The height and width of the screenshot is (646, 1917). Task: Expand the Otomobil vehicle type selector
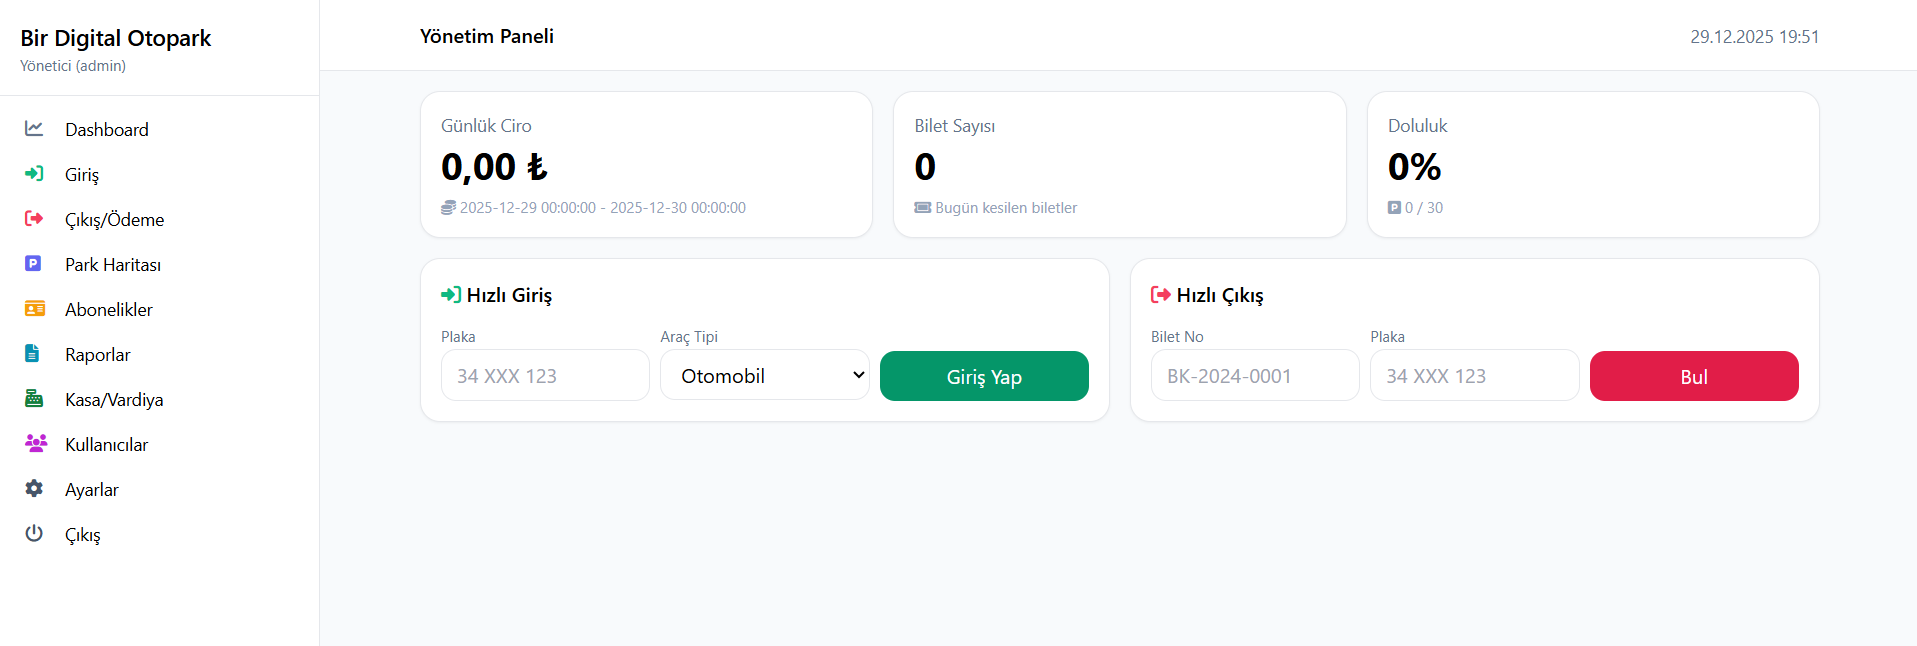(765, 375)
